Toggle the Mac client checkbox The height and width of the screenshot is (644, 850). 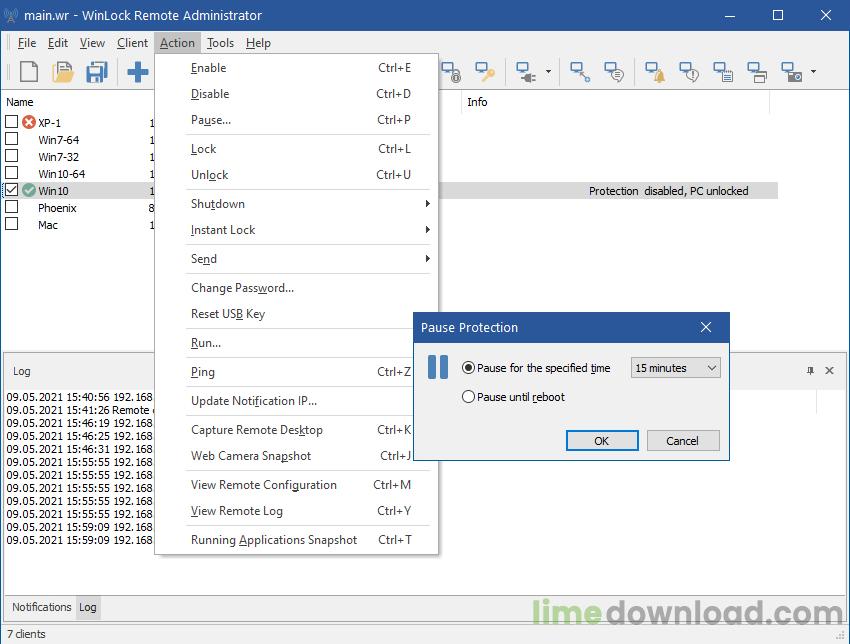pyautogui.click(x=11, y=223)
